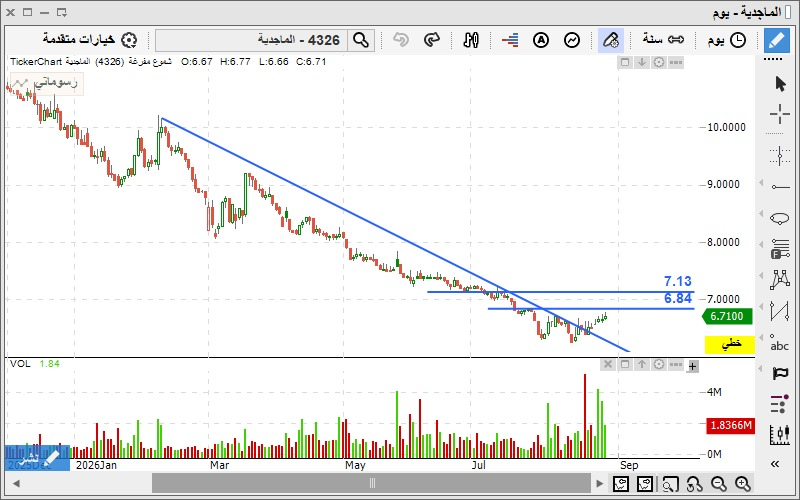Click the 6.84 horizontal line label
The image size is (800, 500).
tap(678, 298)
